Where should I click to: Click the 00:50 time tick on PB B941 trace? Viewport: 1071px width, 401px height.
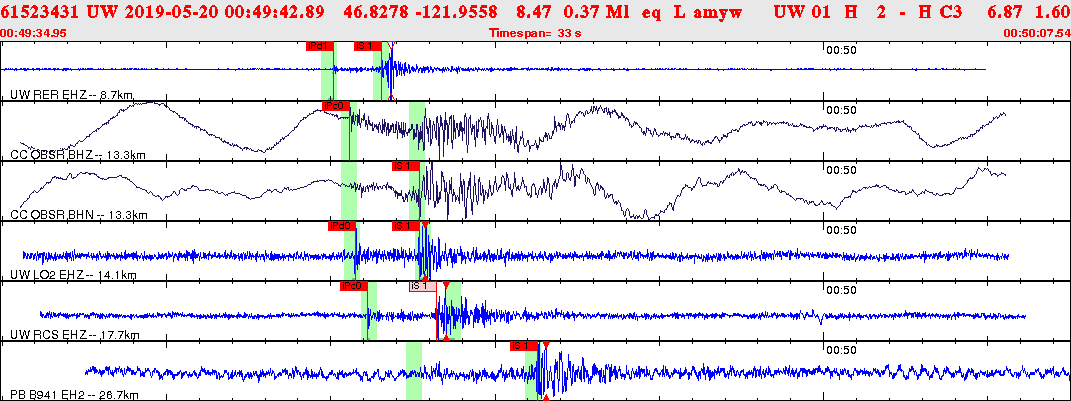(x=842, y=350)
